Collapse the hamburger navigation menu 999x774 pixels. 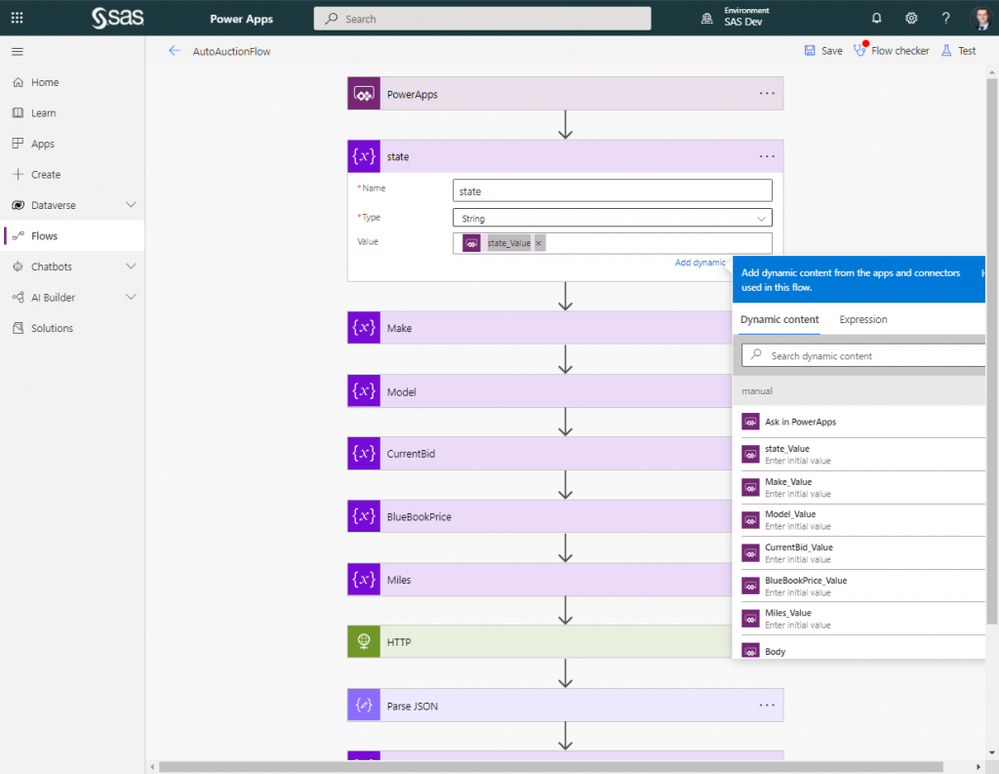pos(17,52)
